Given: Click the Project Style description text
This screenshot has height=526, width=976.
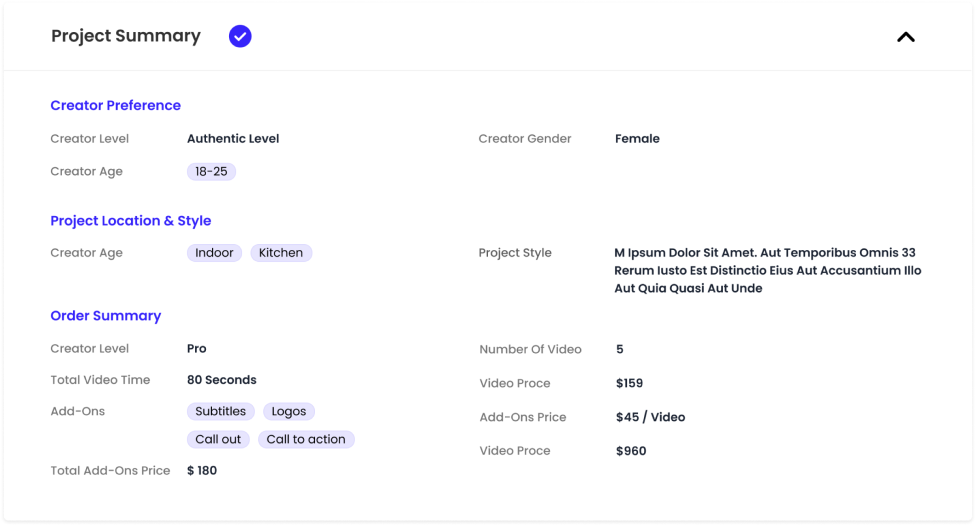Looking at the screenshot, I should (767, 270).
